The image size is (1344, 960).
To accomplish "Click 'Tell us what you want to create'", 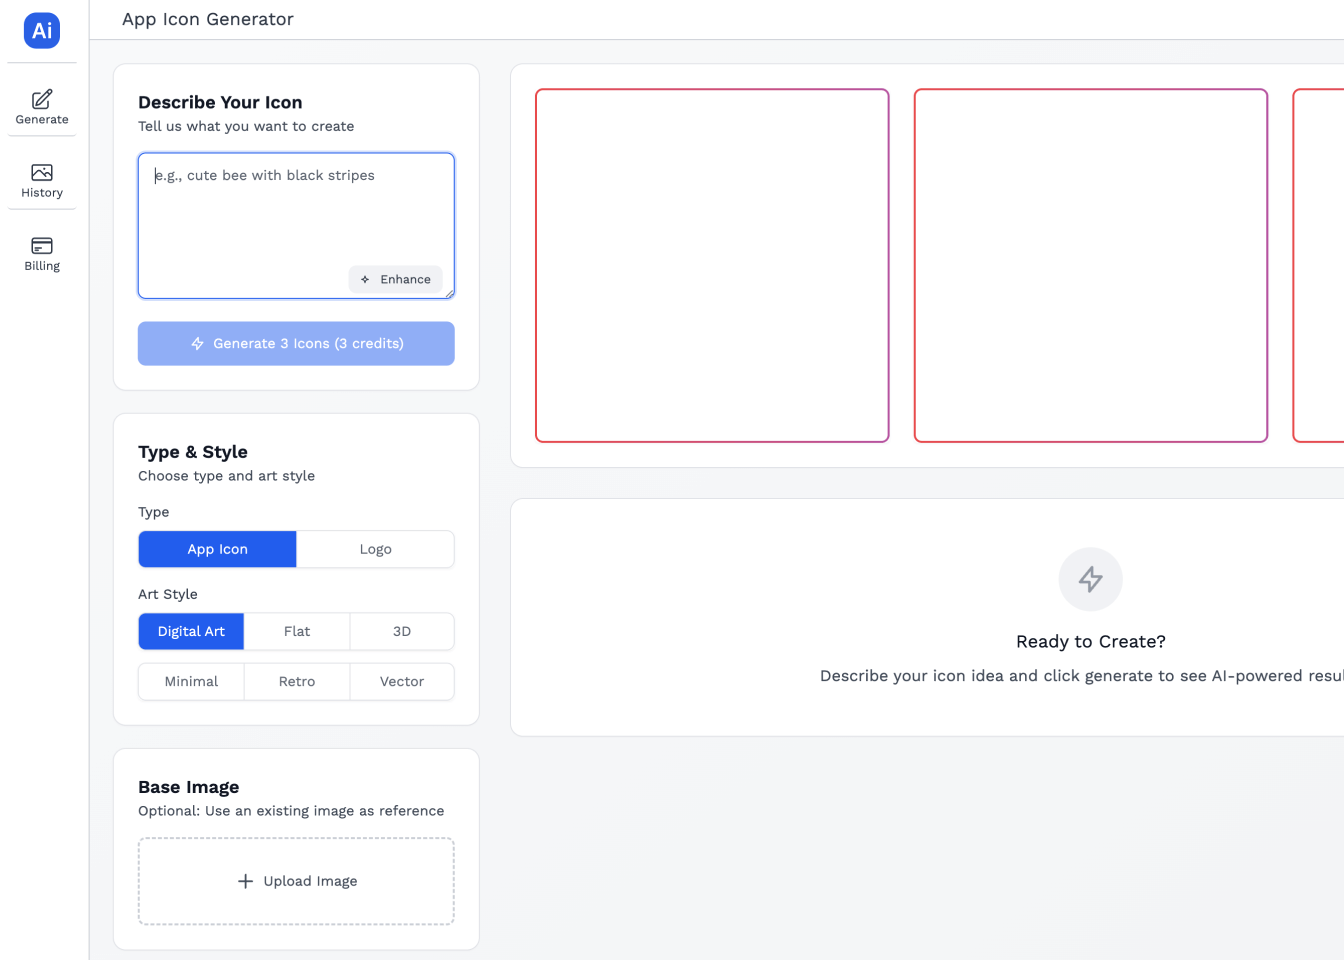I will 246,126.
